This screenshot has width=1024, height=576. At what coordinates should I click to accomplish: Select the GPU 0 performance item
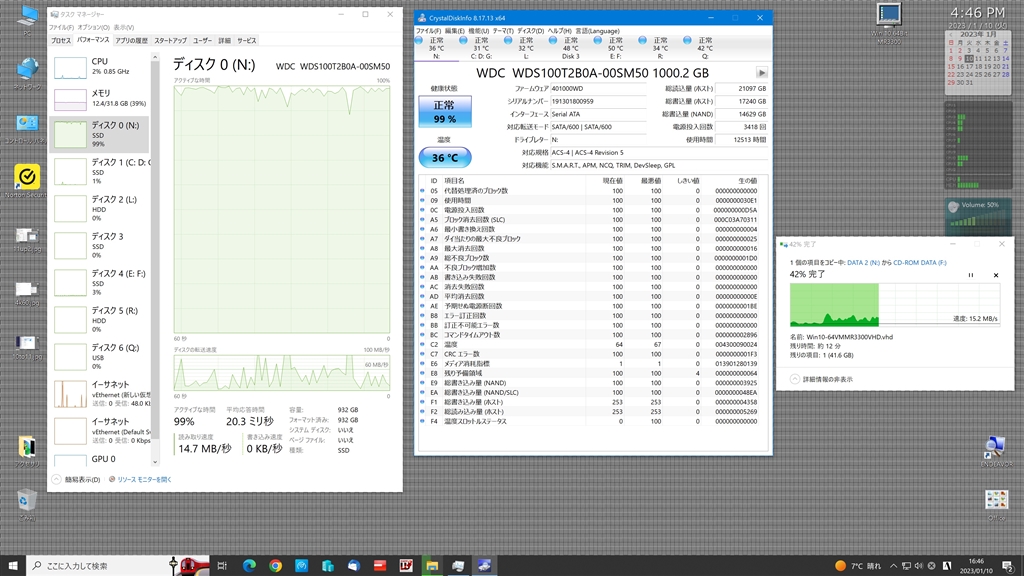101,459
